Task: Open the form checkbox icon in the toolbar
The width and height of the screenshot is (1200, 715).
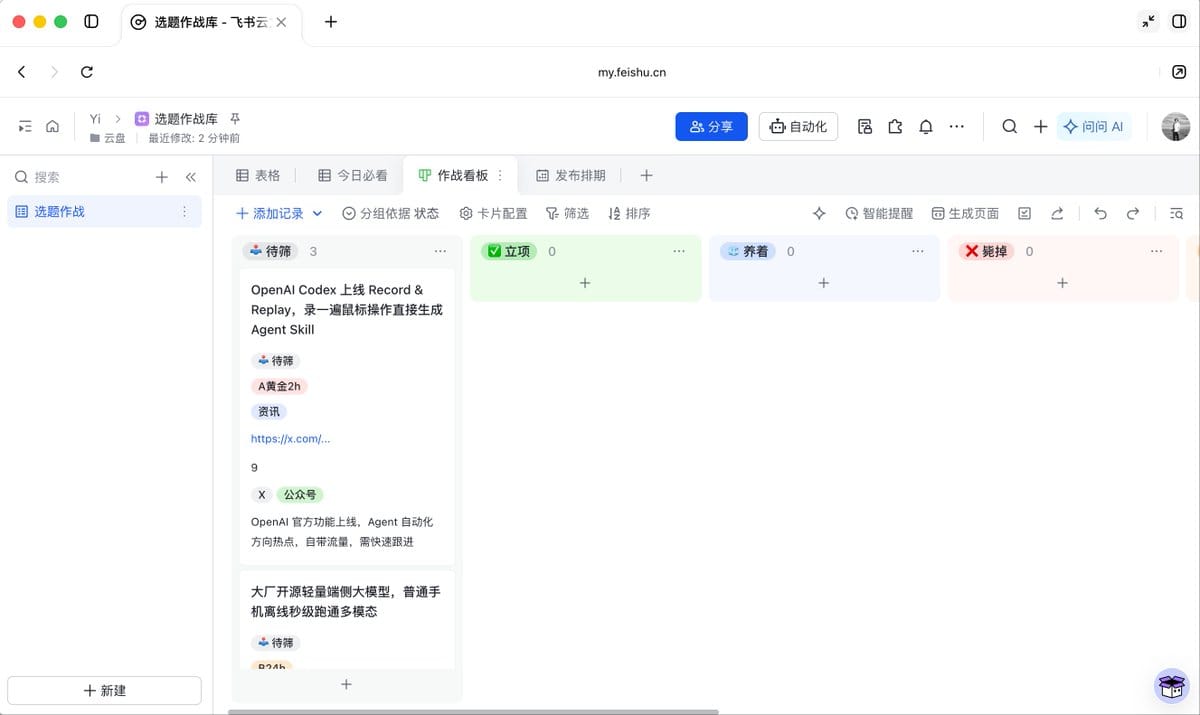Action: [x=1025, y=213]
